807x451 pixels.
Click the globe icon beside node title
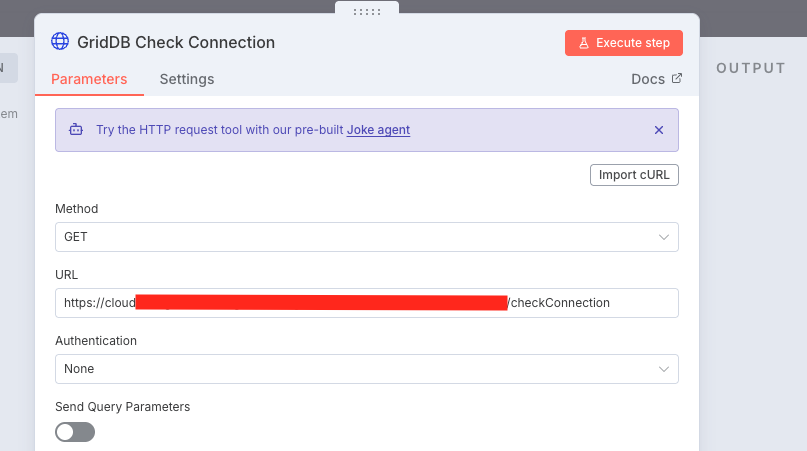tap(60, 42)
